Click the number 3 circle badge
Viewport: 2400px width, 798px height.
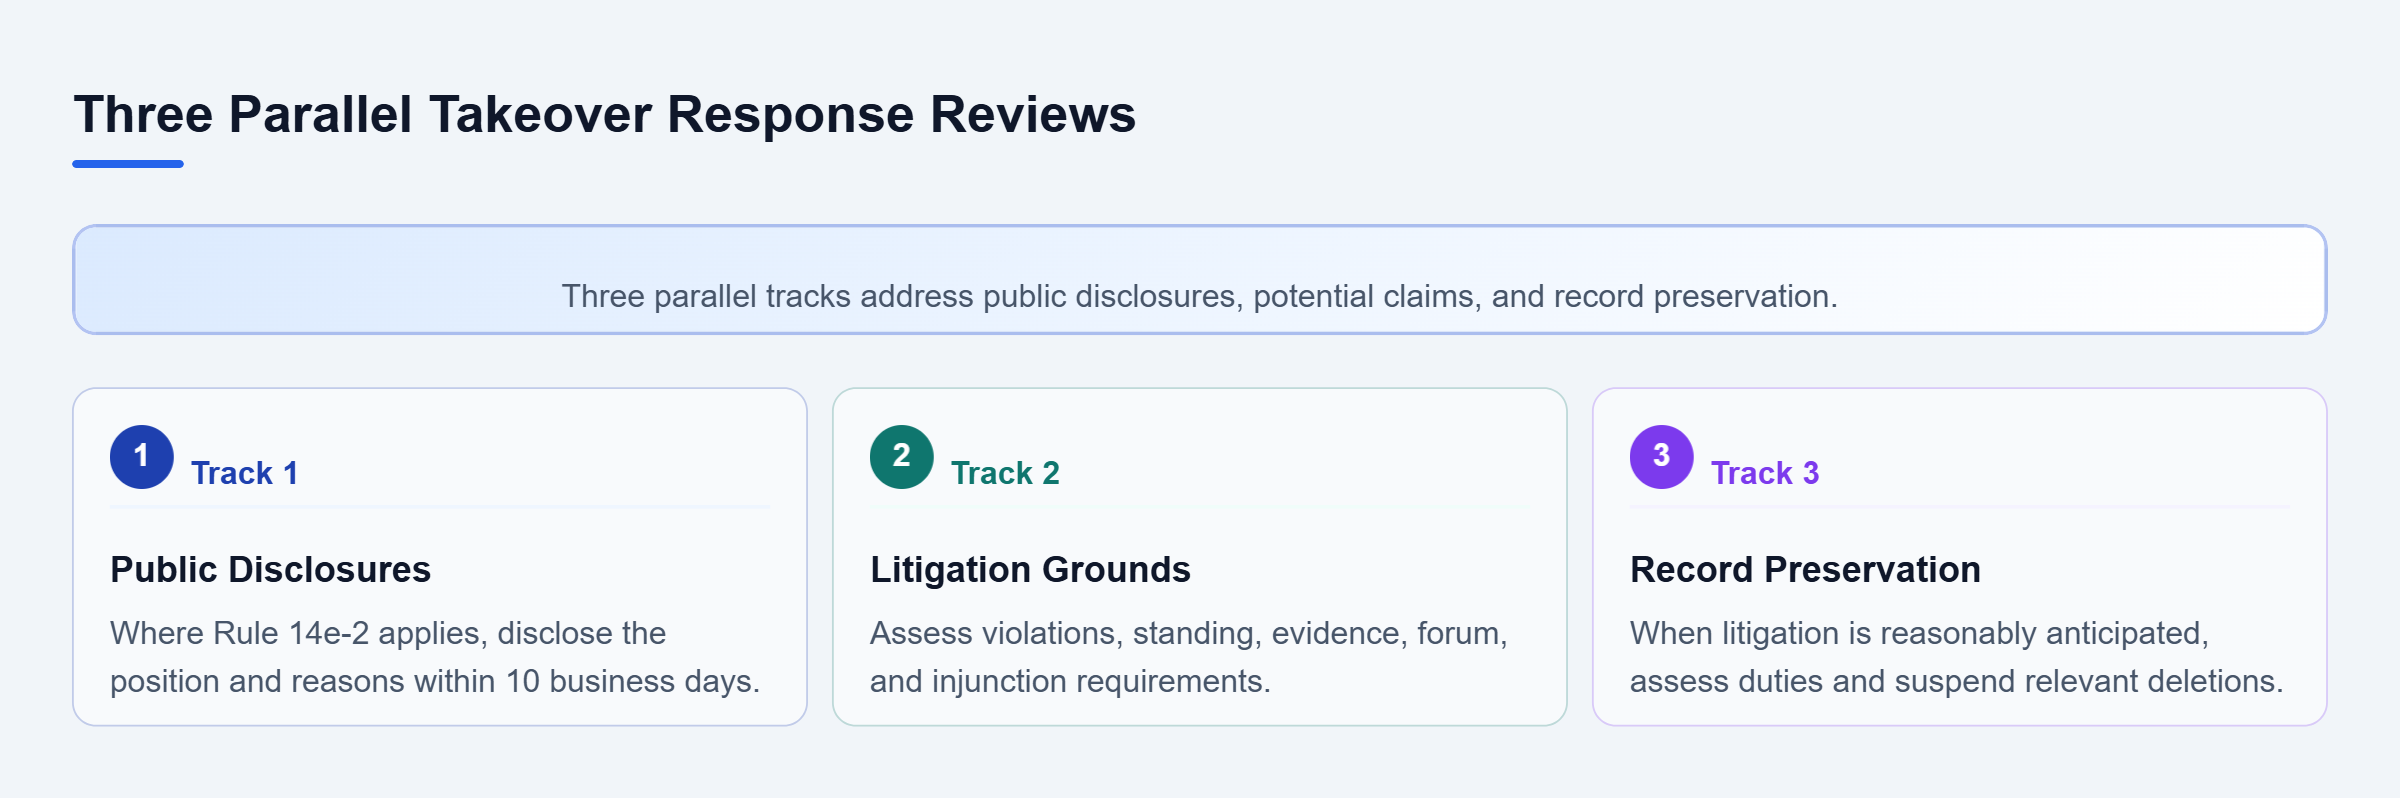(1662, 457)
